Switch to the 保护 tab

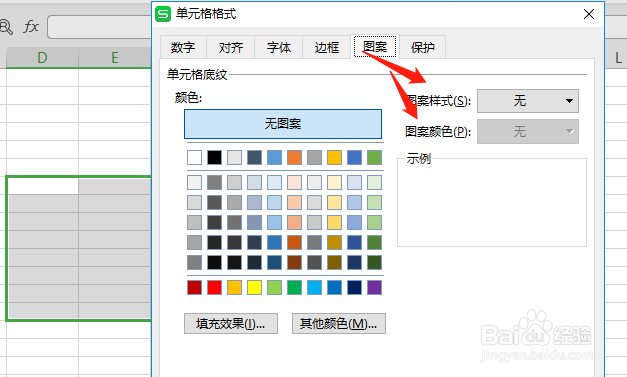click(x=423, y=47)
